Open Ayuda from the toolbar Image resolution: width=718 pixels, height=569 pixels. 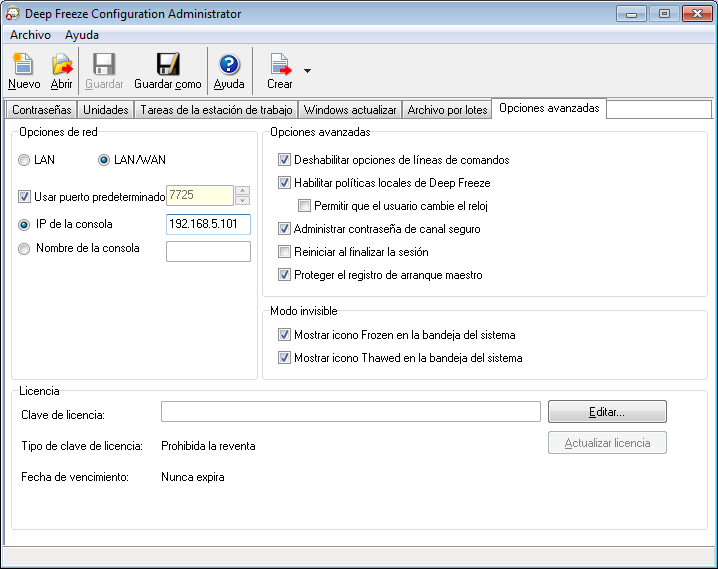click(229, 64)
